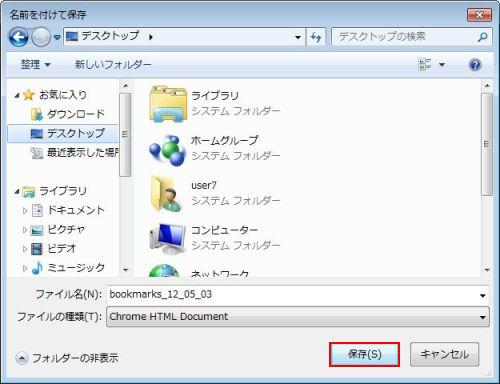Viewport: 500px width, 384px height.
Task: Click the 最近表示した場所 icon
Action: coord(37,153)
